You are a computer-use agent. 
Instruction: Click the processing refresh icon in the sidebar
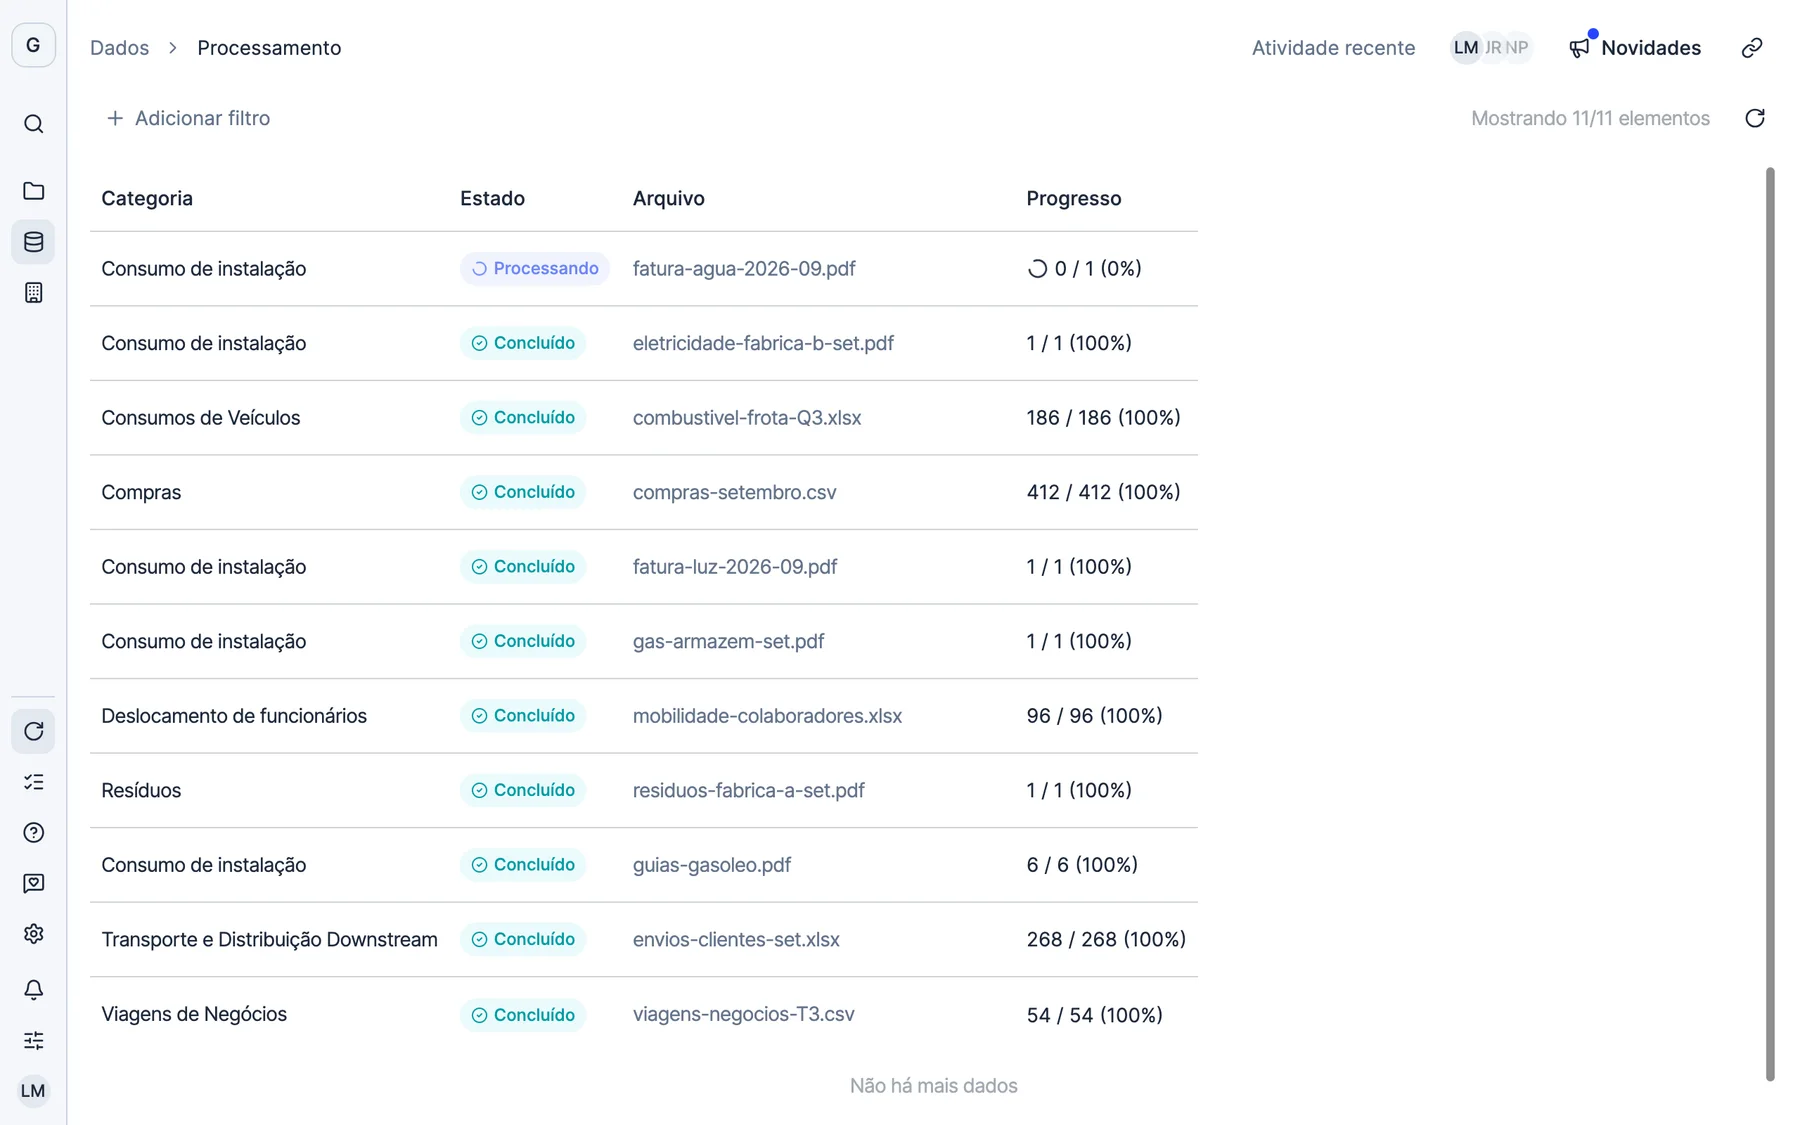coord(33,731)
